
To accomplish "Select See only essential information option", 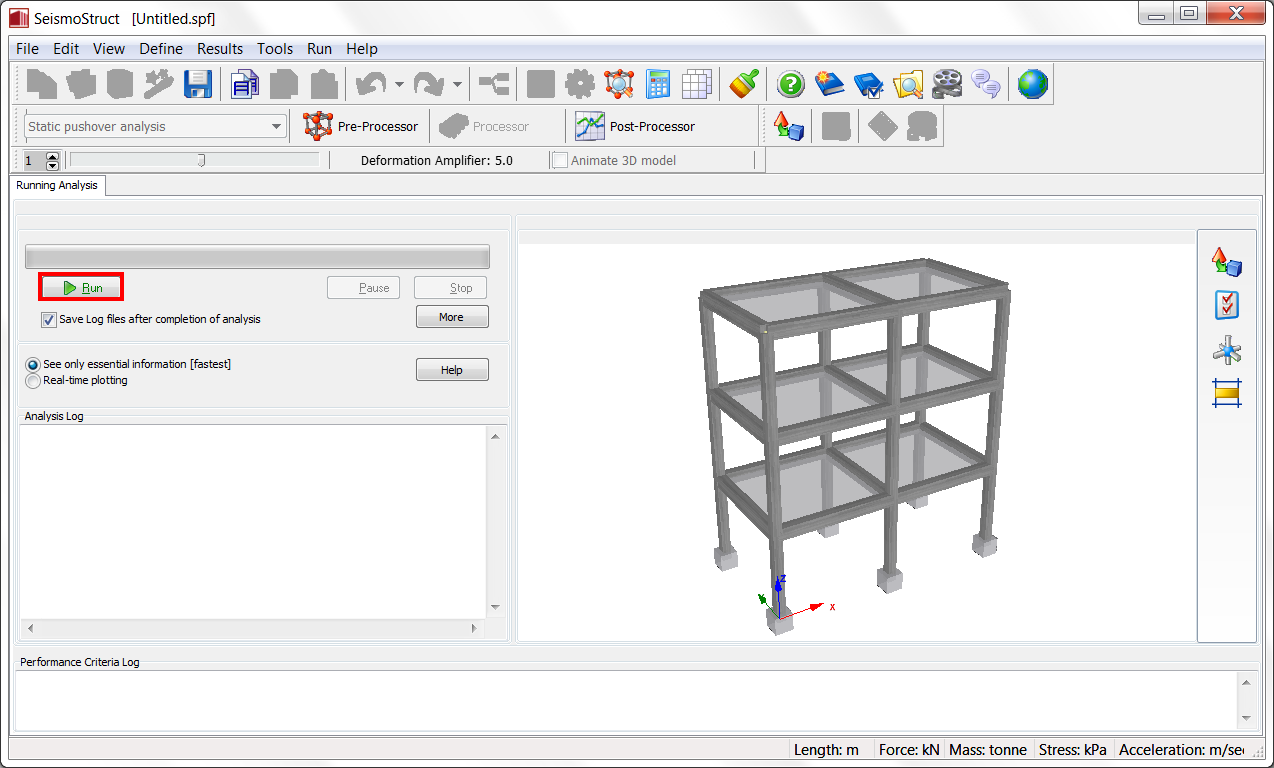I will click(34, 365).
